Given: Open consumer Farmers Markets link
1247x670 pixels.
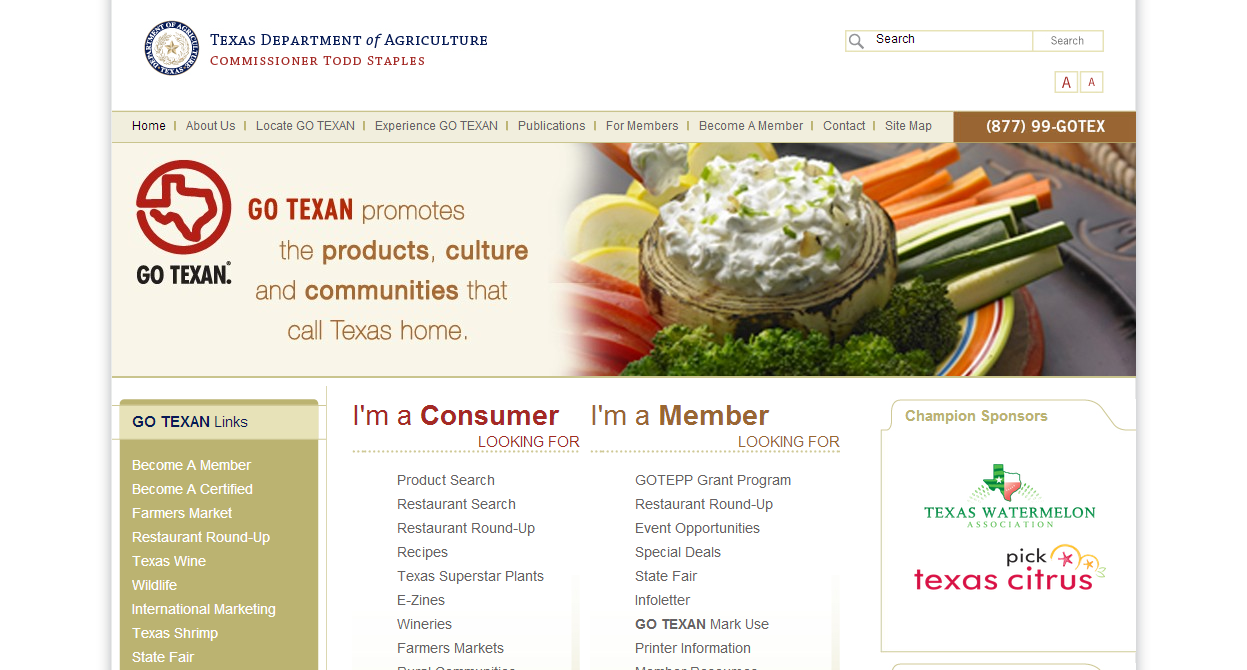Looking at the screenshot, I should click(450, 648).
